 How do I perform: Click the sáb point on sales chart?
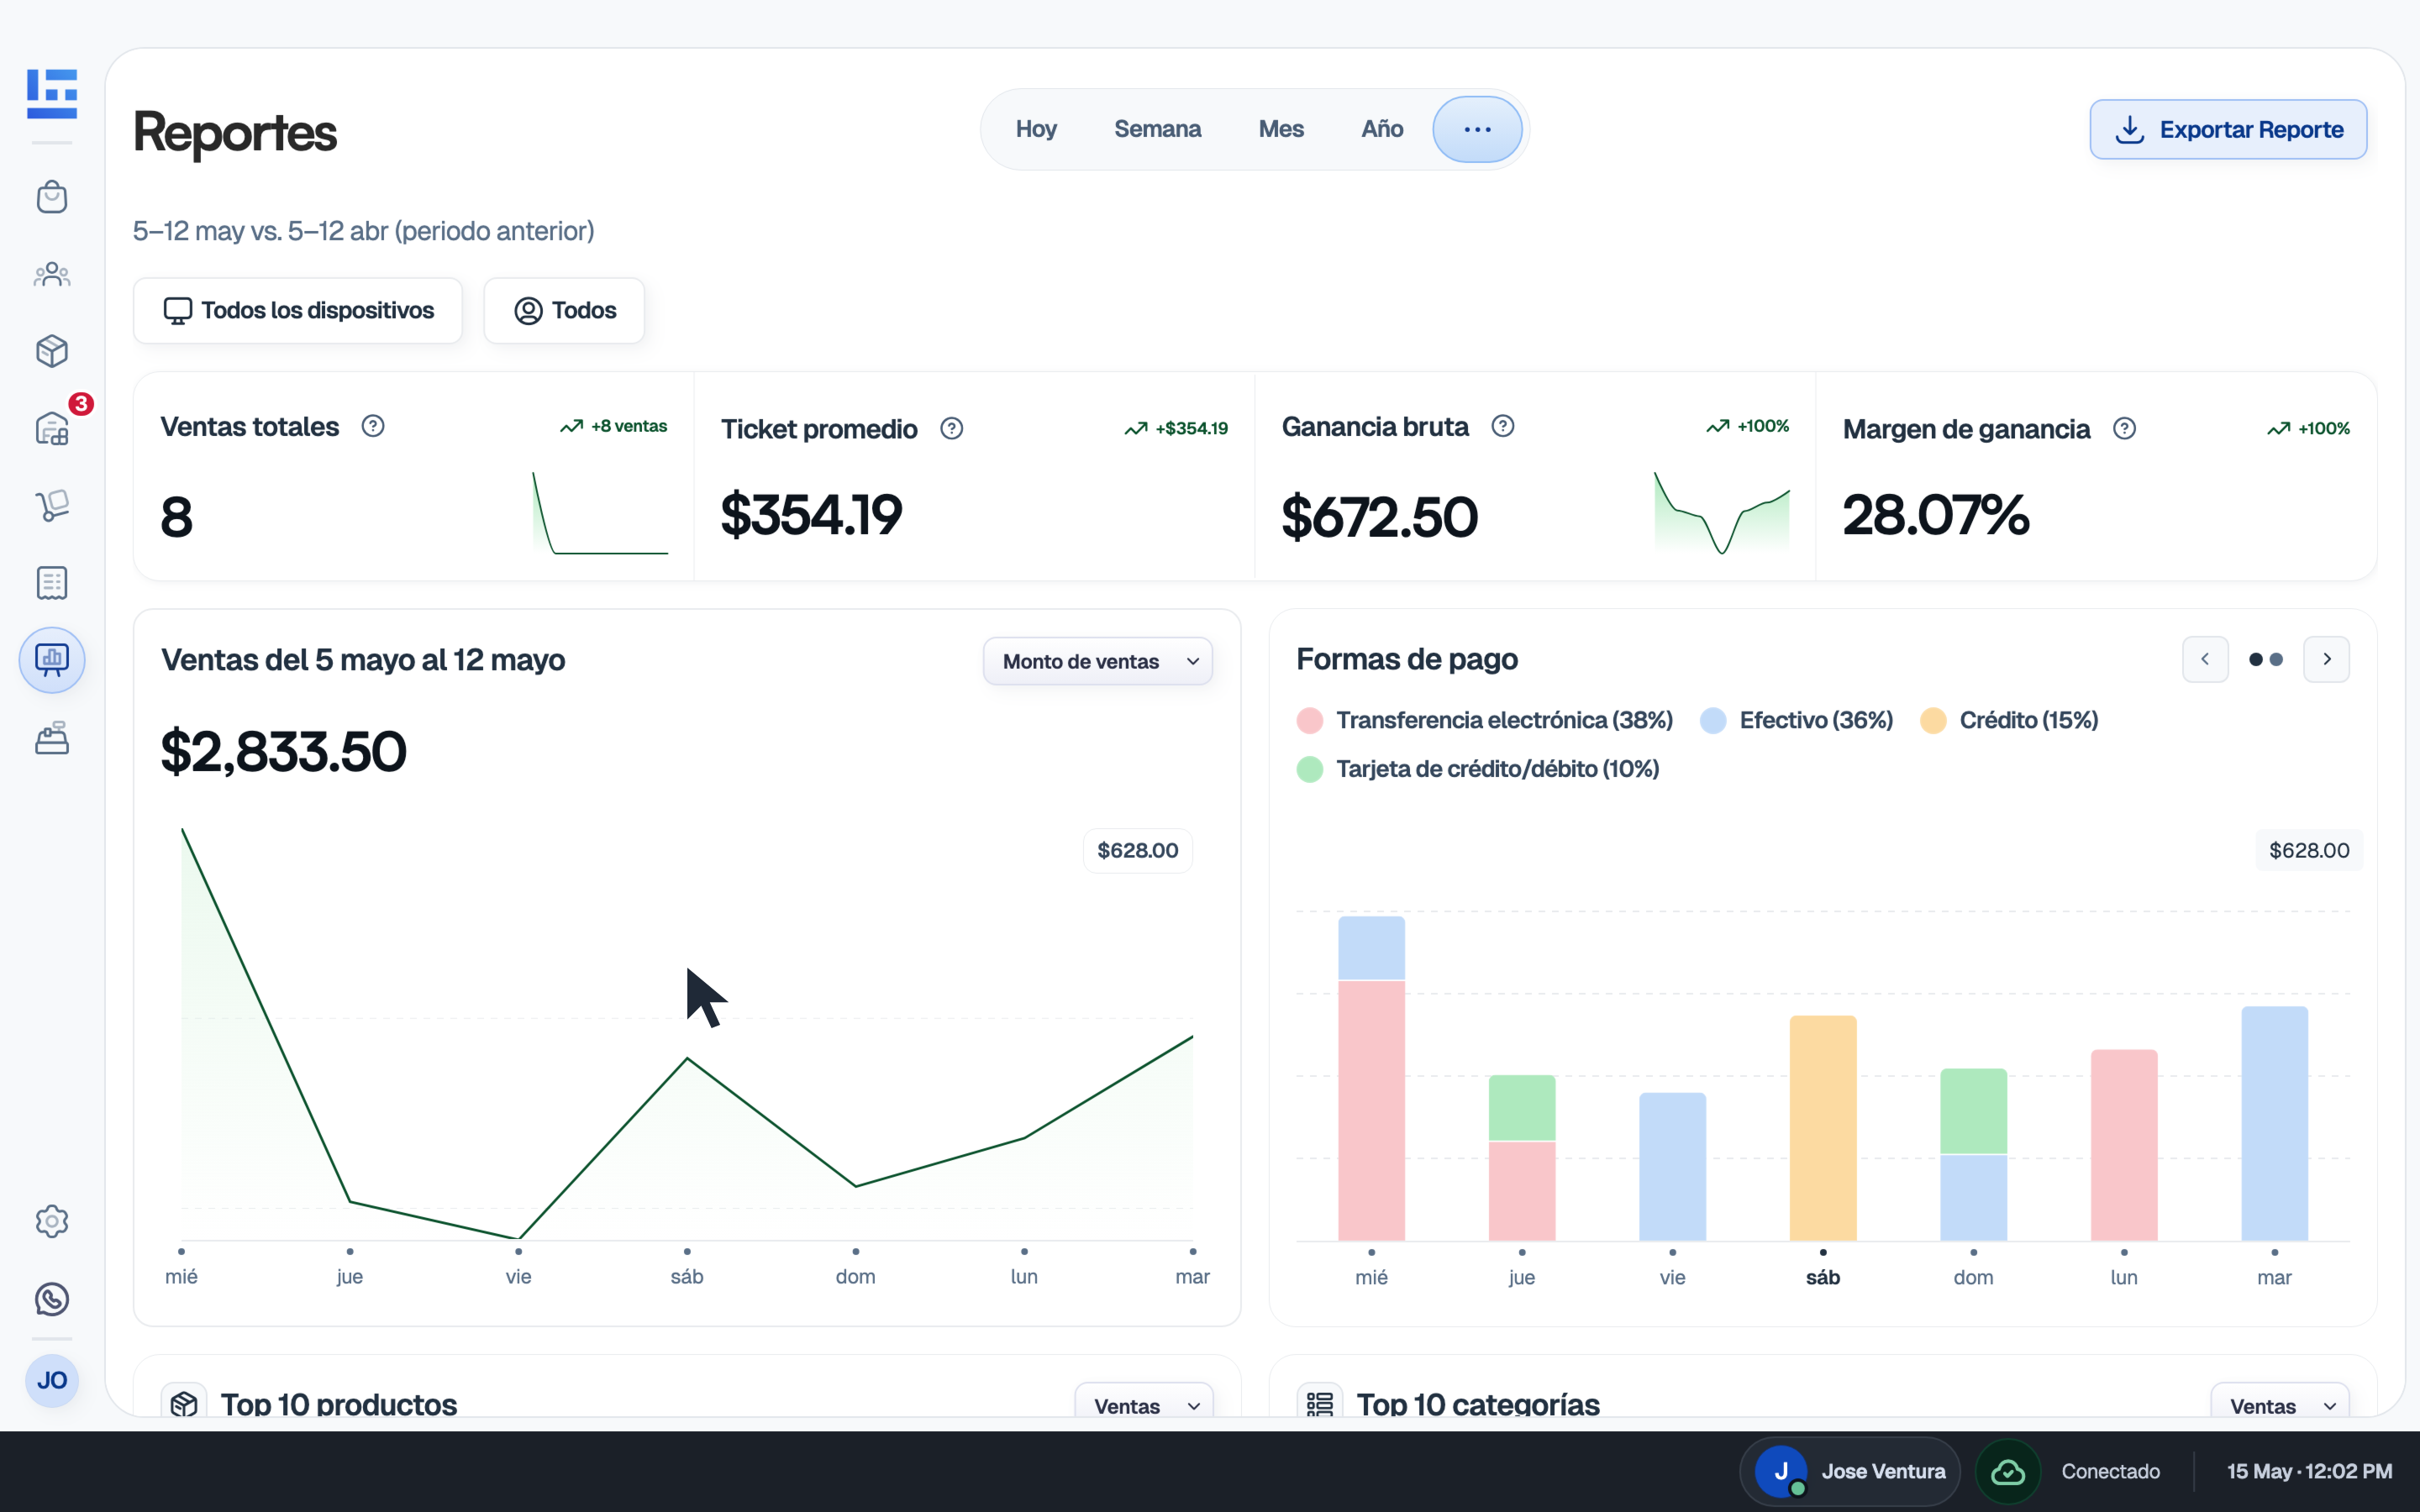(687, 1058)
